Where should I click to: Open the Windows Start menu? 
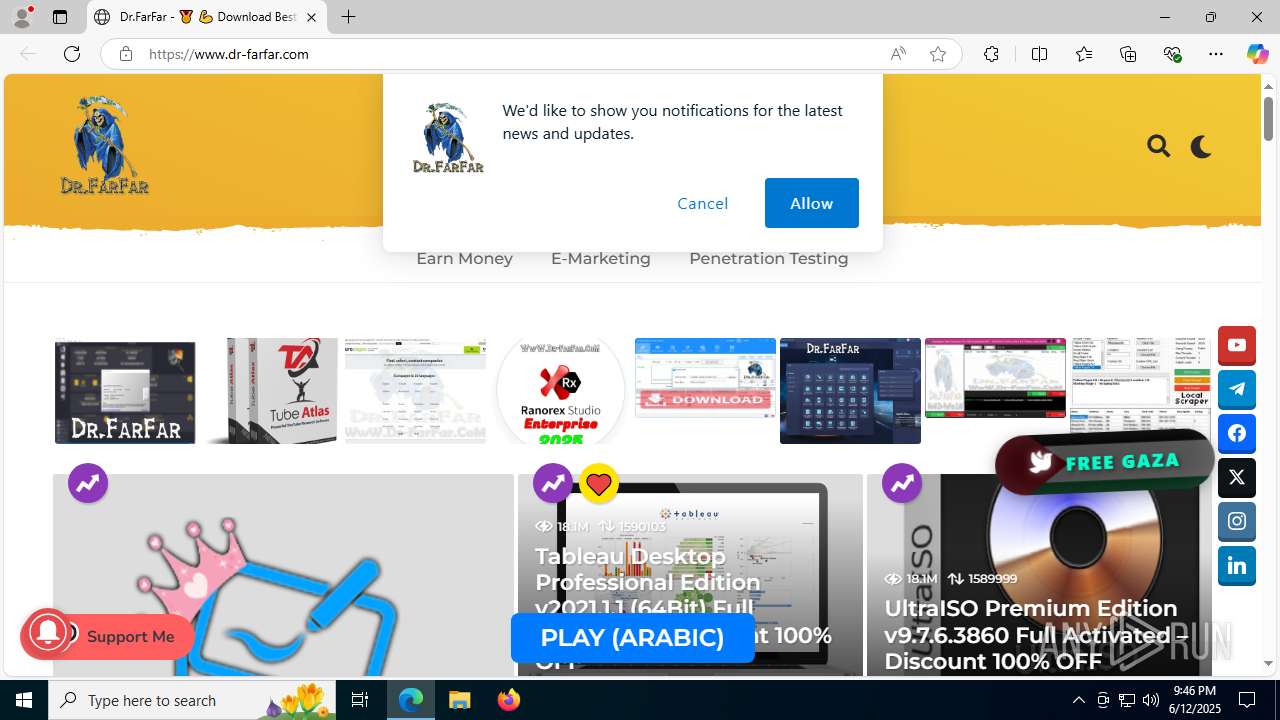click(x=24, y=700)
